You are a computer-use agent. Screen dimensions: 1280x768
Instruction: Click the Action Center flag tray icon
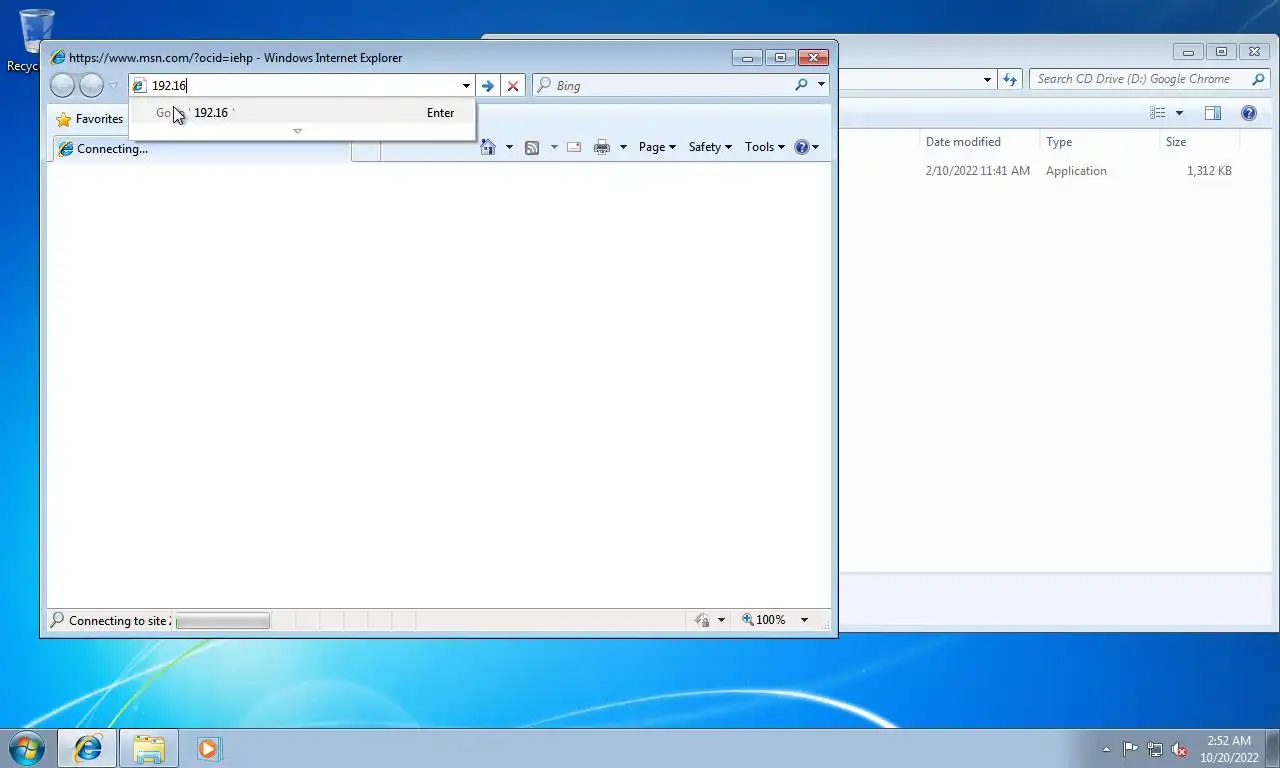[1130, 749]
